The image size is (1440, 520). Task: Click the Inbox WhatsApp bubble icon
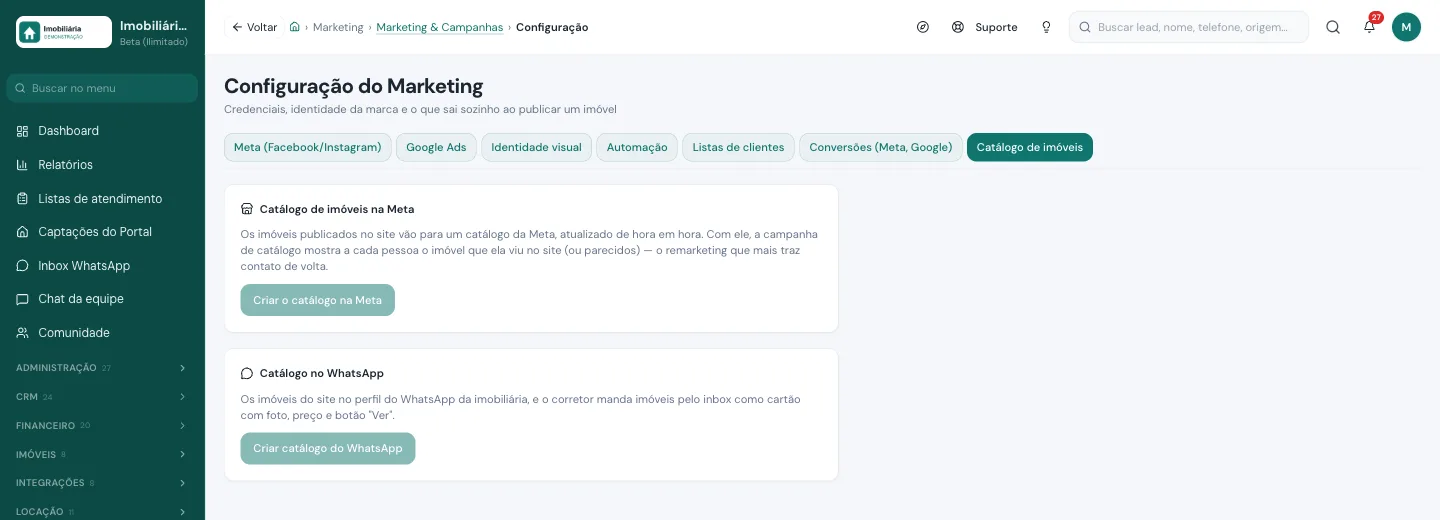[x=22, y=266]
